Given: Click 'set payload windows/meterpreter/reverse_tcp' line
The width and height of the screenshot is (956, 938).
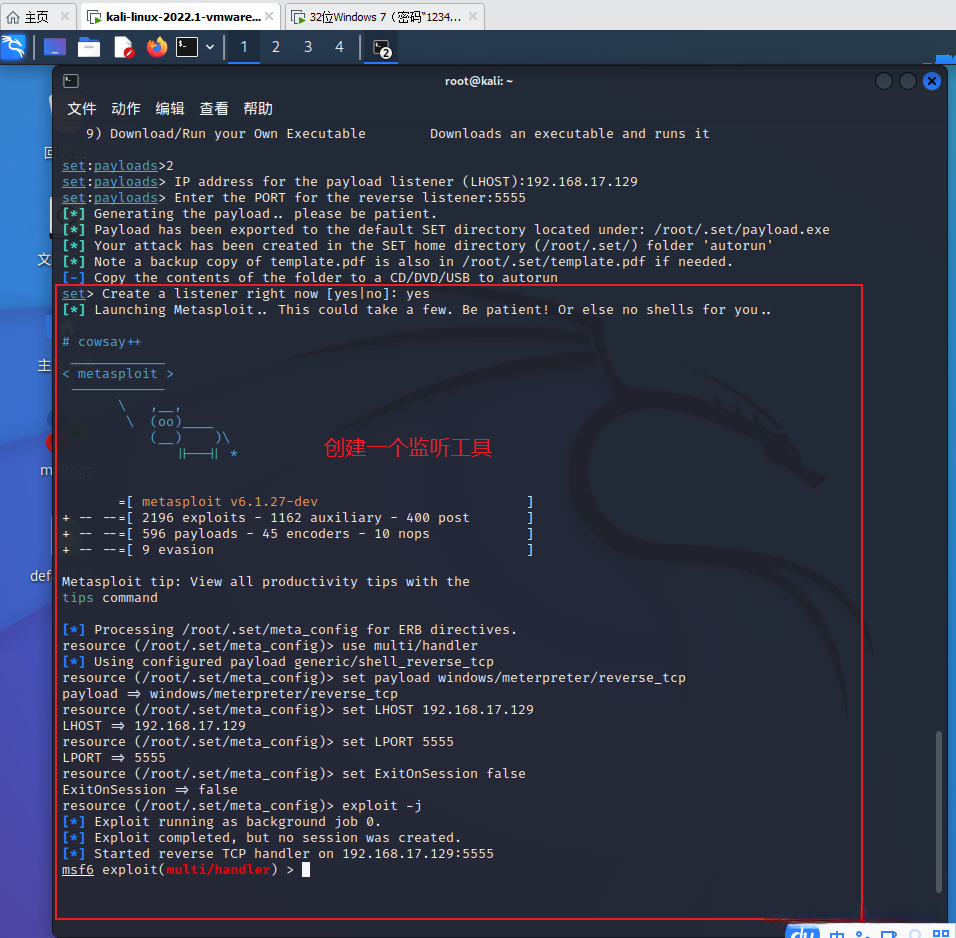Looking at the screenshot, I should 374,678.
